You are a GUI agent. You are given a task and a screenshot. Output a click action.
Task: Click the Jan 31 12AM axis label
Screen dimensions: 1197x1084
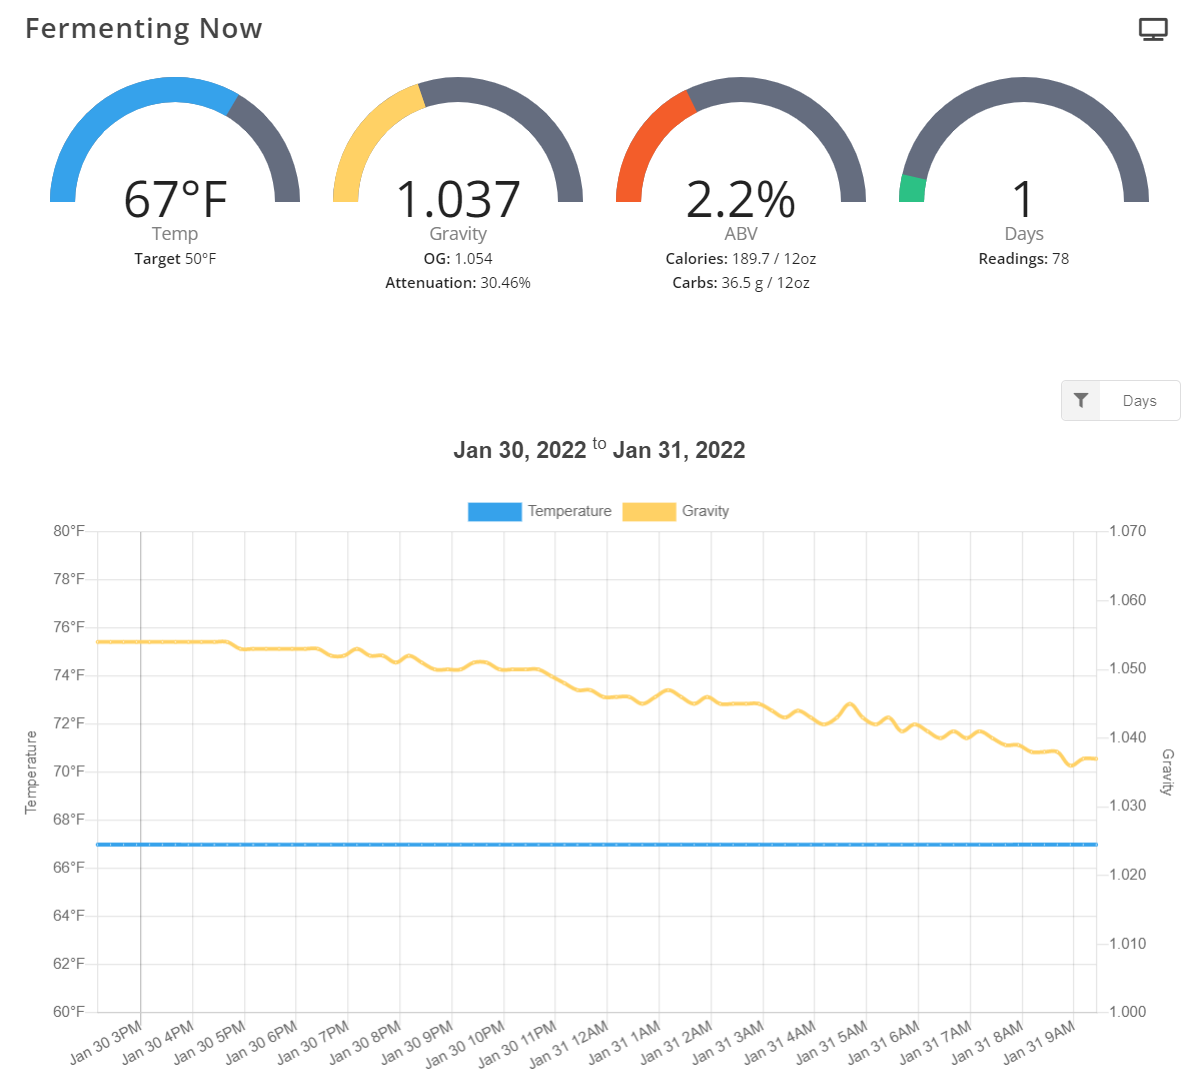[569, 1043]
